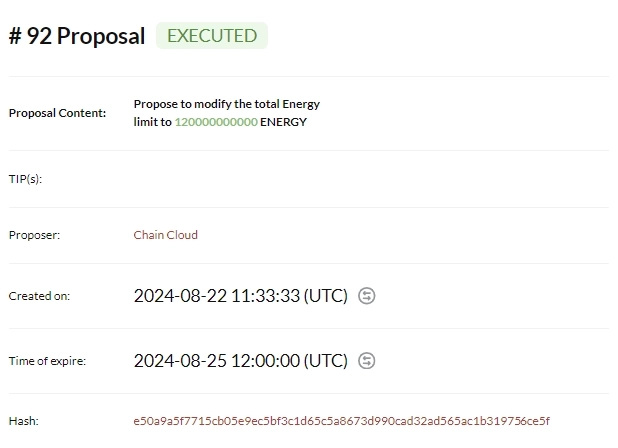Click the 120000000000 energy limit value
This screenshot has width=618, height=448.
(216, 122)
